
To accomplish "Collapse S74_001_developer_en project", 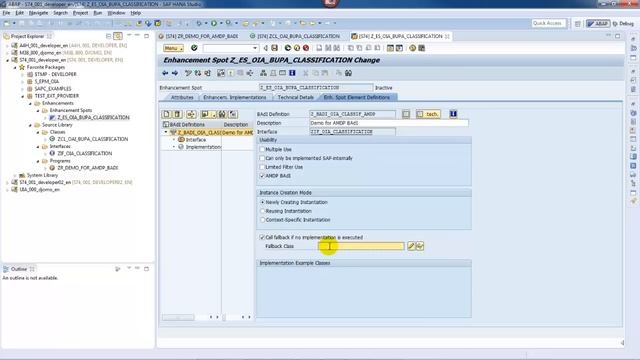I will pyautogui.click(x=7, y=60).
